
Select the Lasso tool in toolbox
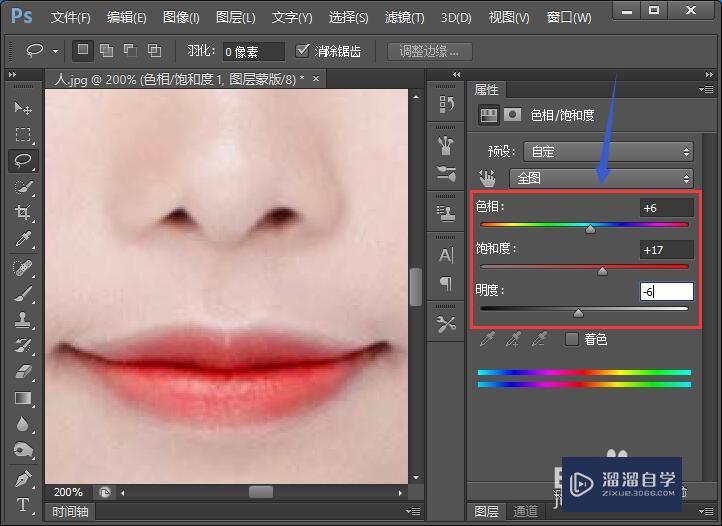23,160
